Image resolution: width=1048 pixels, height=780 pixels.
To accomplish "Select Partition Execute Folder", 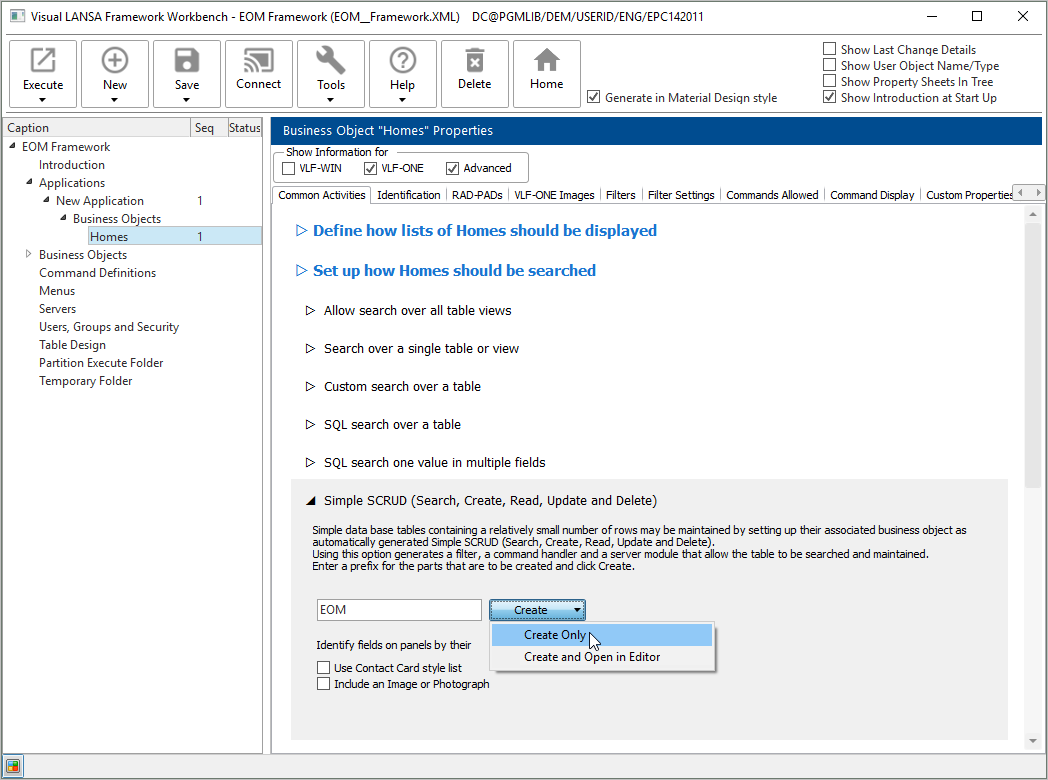I will [x=101, y=363].
